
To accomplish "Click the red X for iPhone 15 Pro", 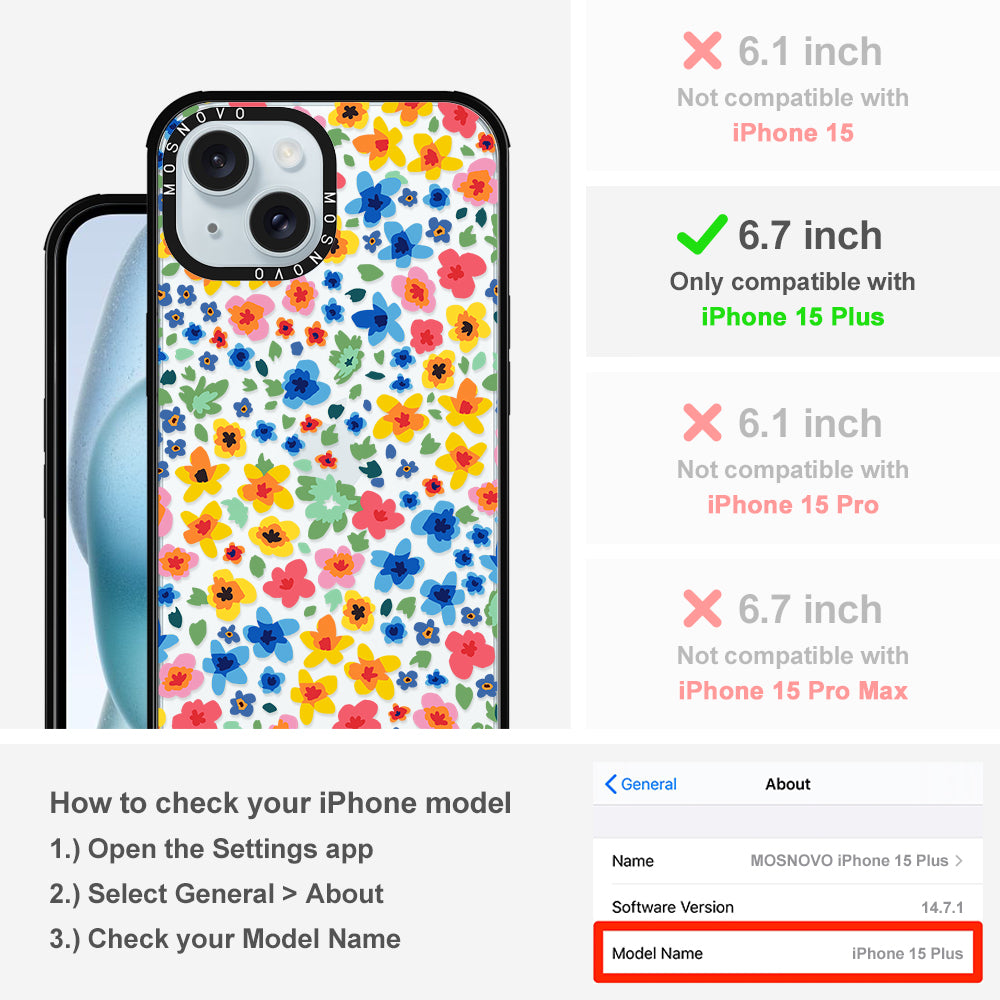I will pos(702,422).
